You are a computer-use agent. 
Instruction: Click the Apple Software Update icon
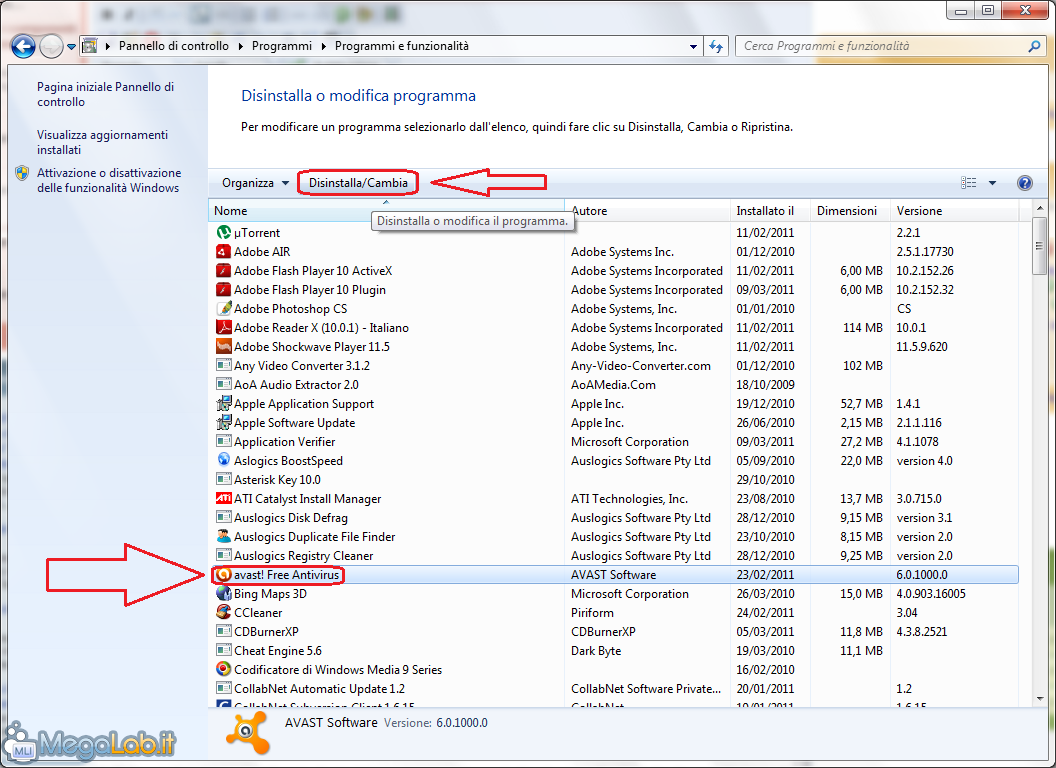(x=224, y=422)
